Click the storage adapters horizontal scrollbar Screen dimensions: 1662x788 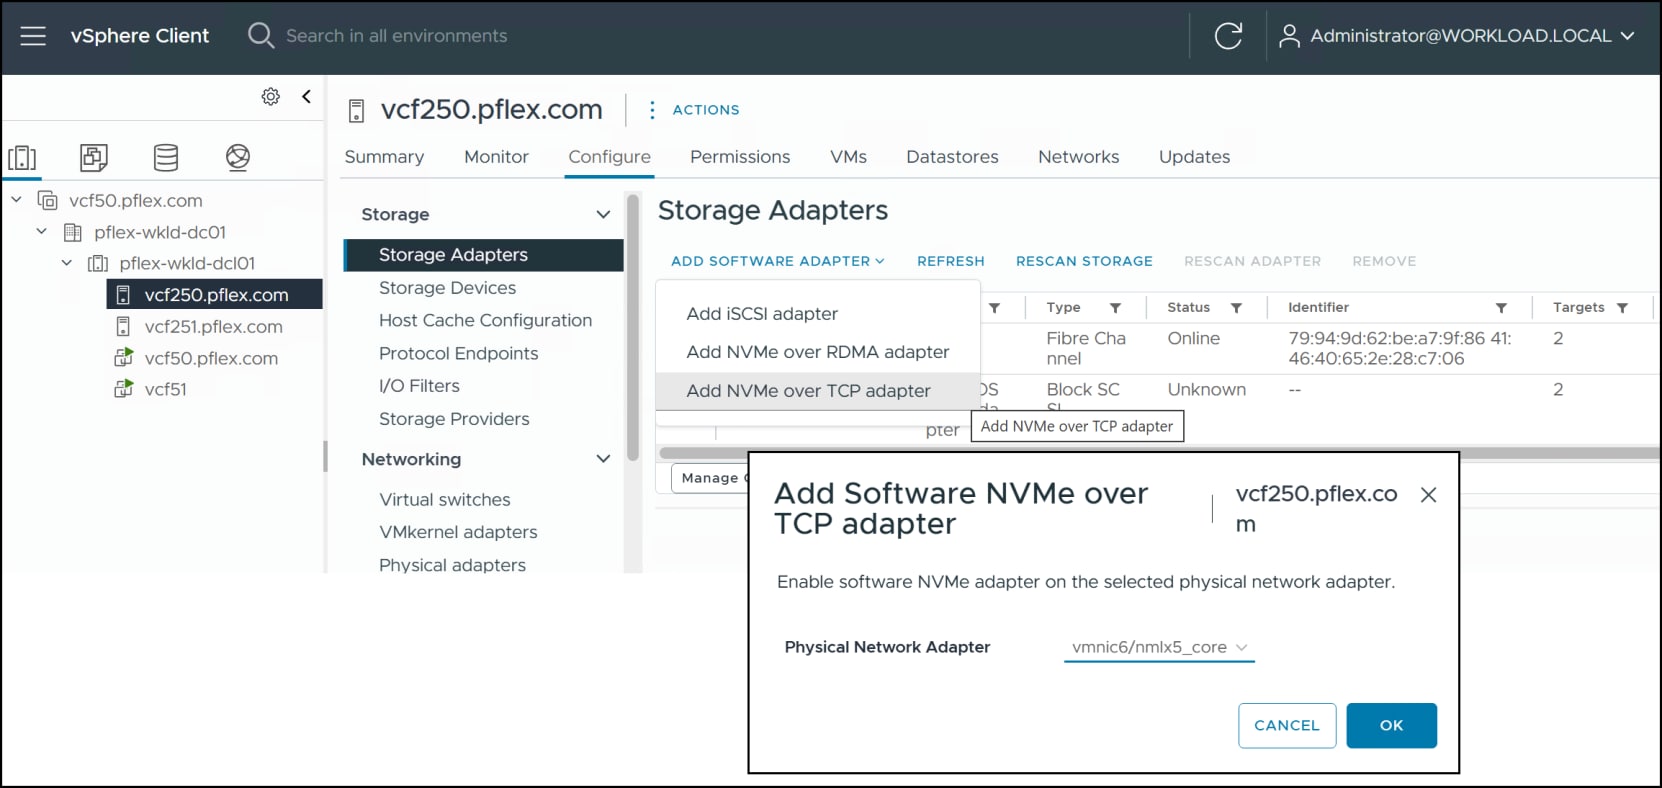click(1158, 453)
